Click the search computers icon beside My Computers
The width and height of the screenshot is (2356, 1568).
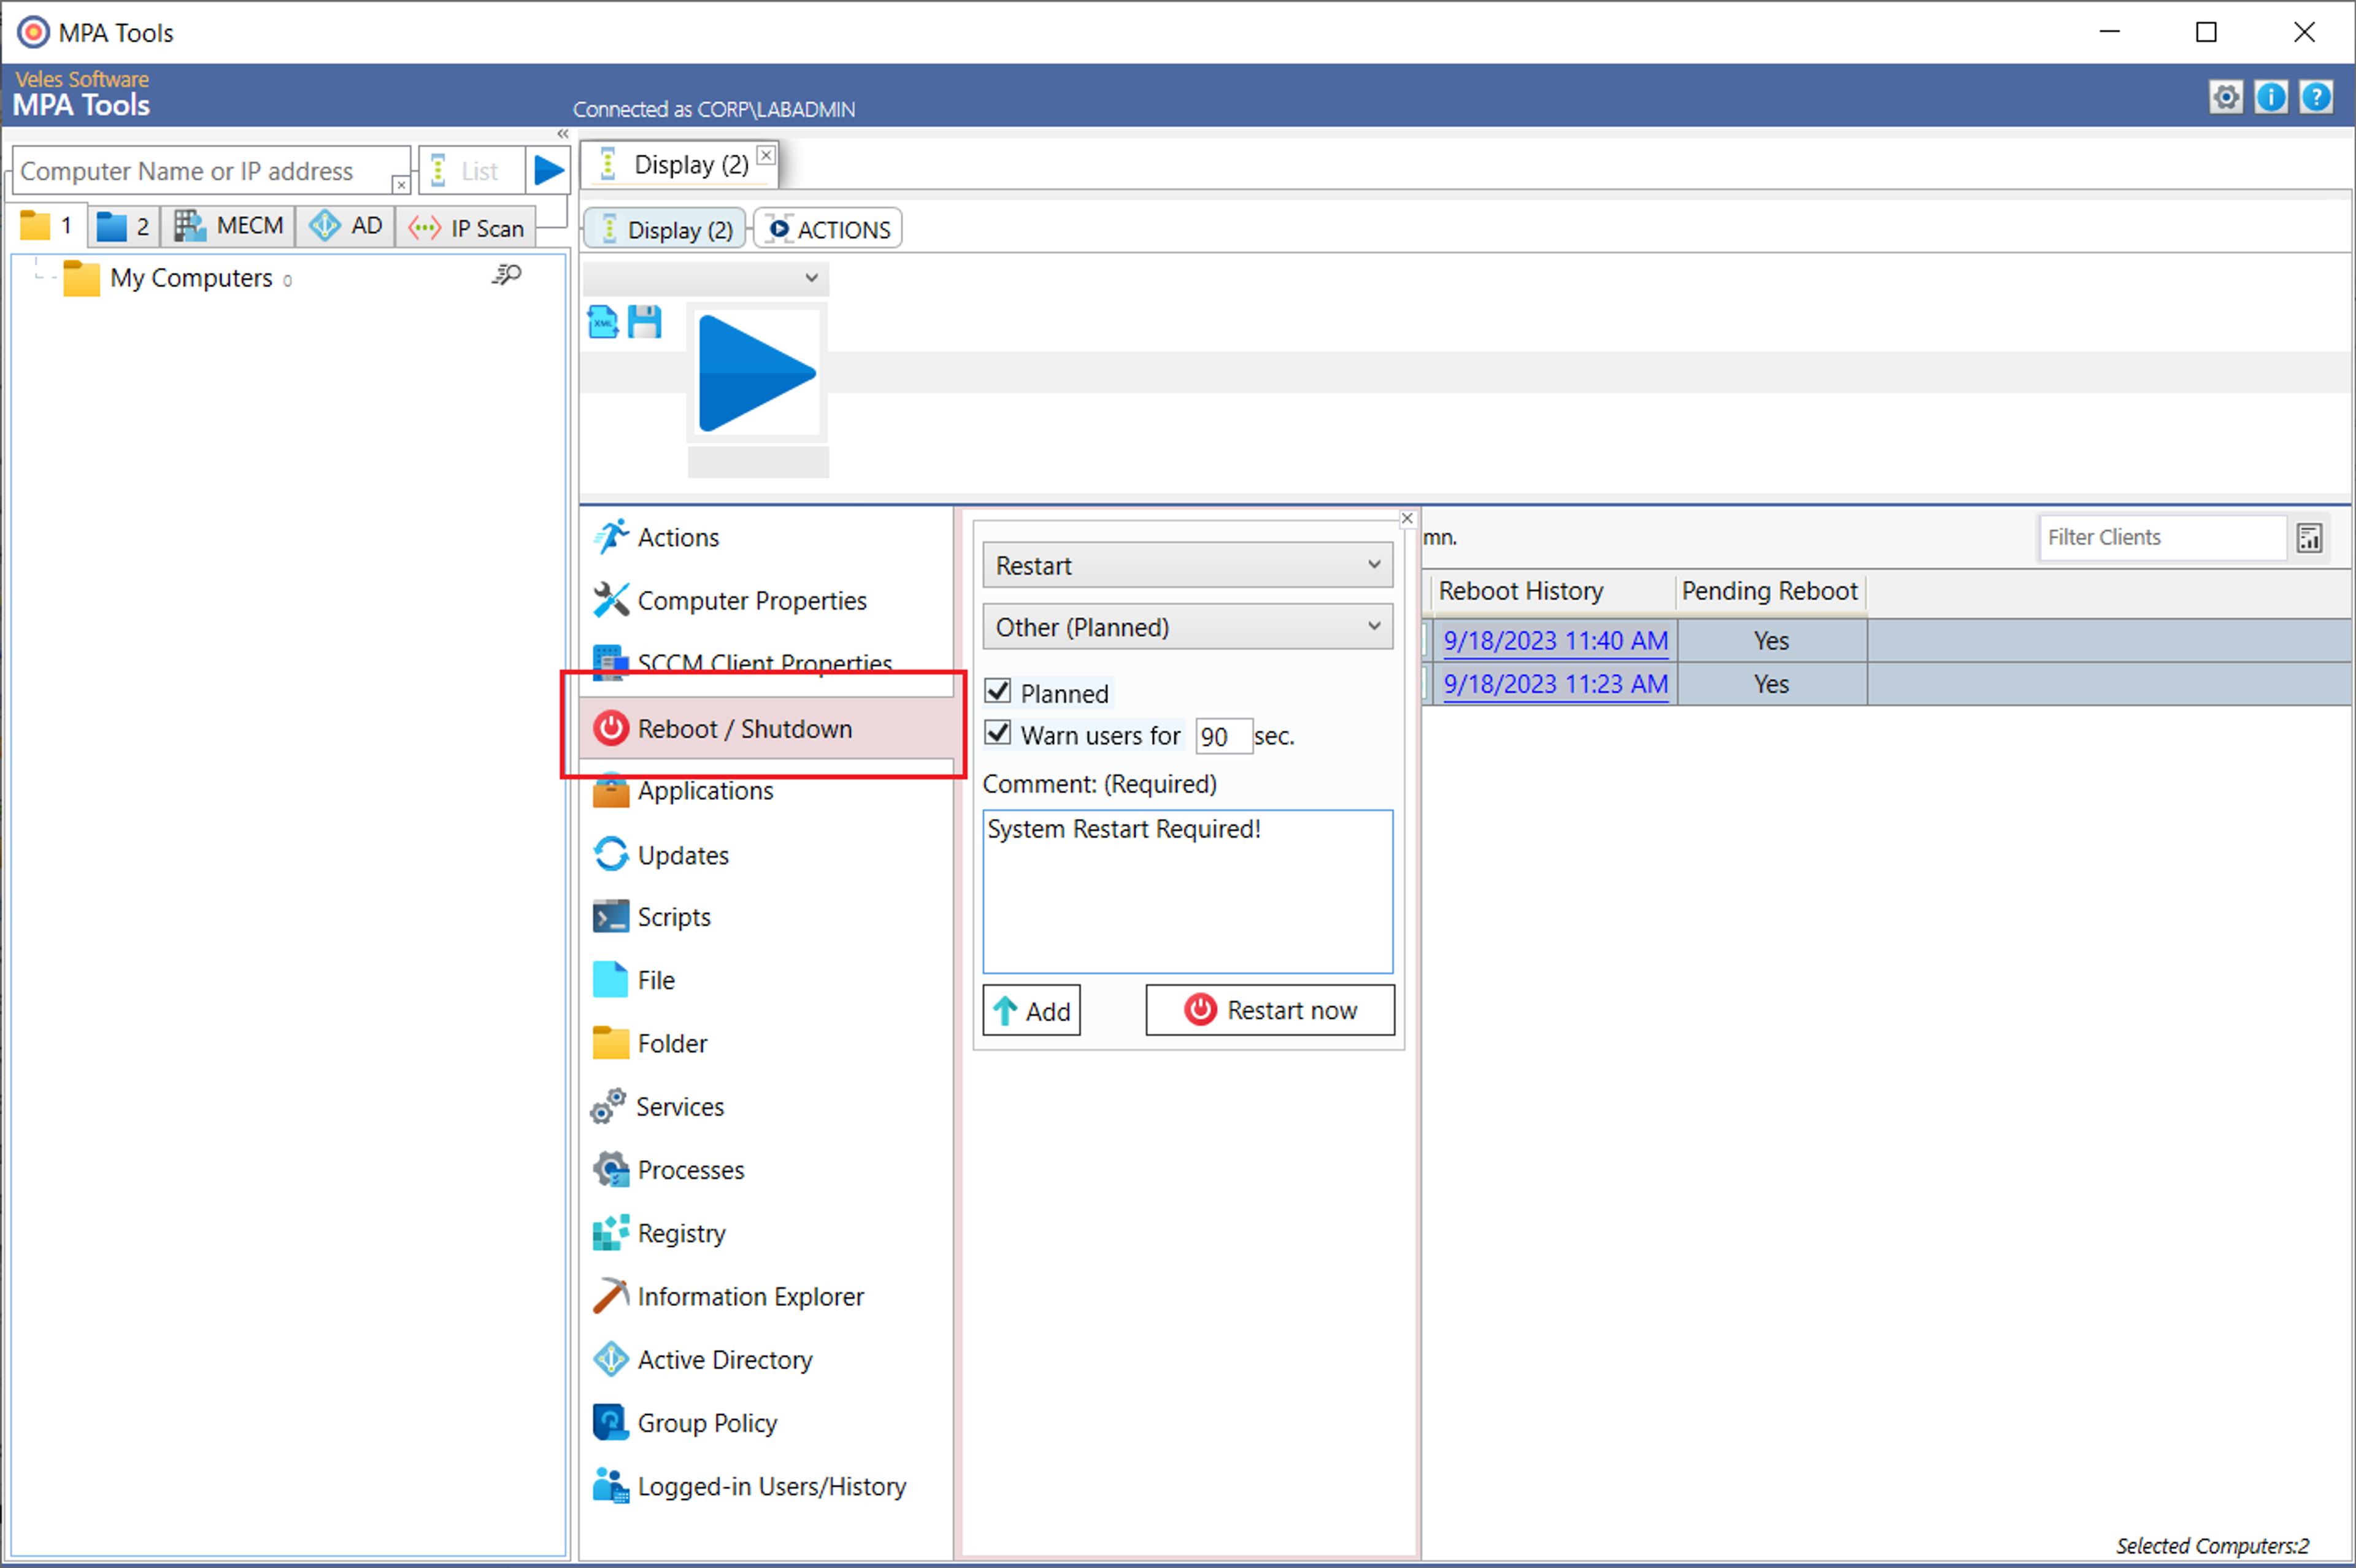point(507,275)
